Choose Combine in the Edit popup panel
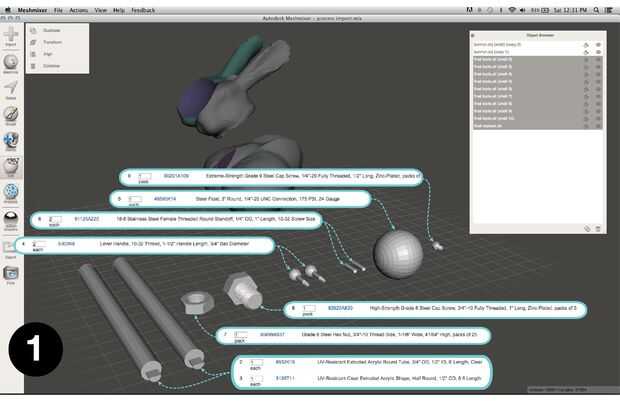Image resolution: width=620 pixels, height=401 pixels. click(51, 66)
